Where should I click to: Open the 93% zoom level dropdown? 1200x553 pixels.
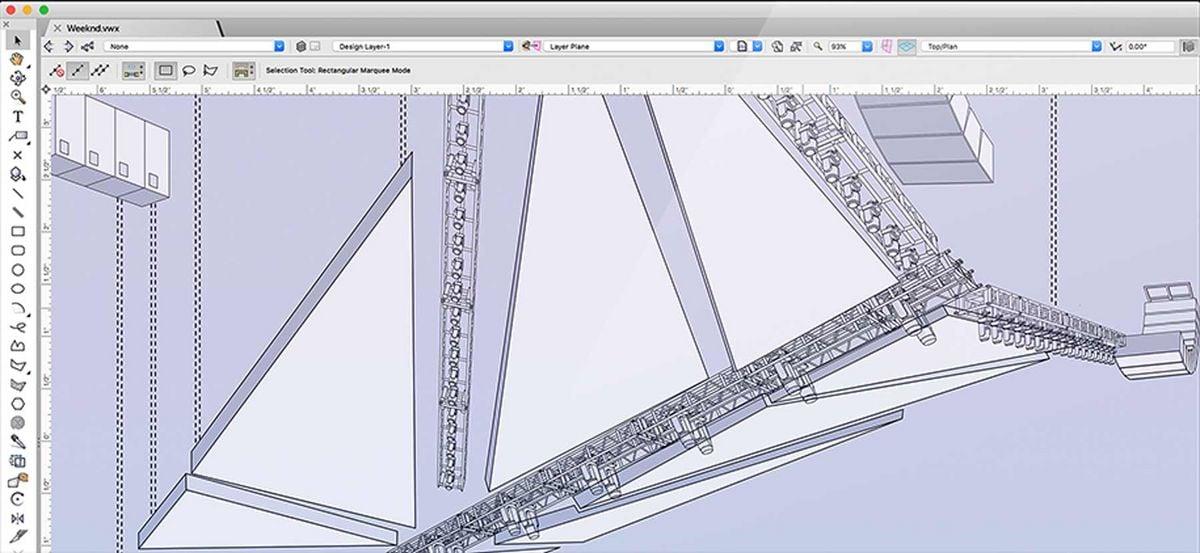click(x=850, y=46)
